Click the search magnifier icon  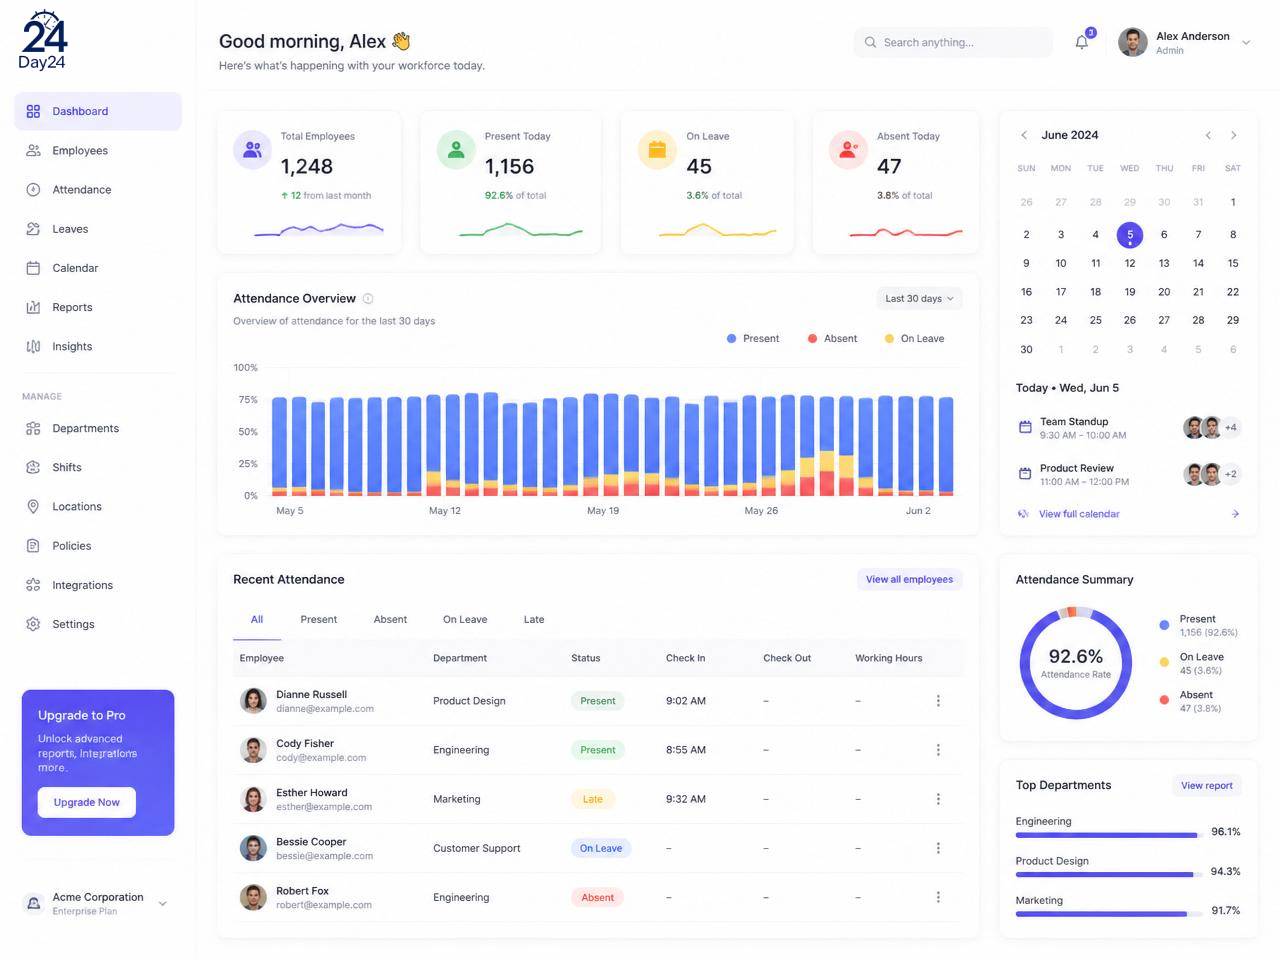(870, 42)
